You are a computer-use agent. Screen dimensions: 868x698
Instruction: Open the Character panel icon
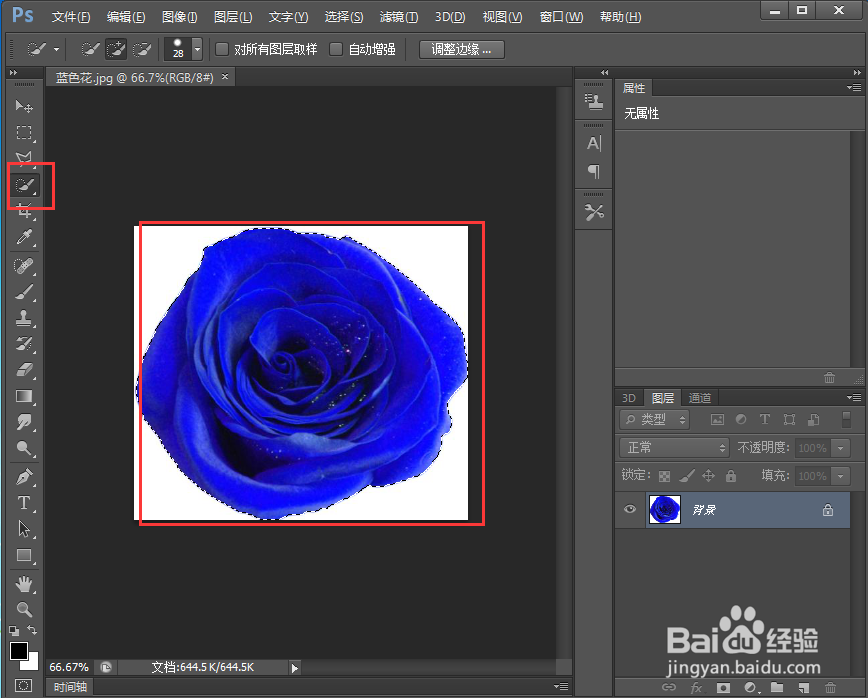pos(593,144)
